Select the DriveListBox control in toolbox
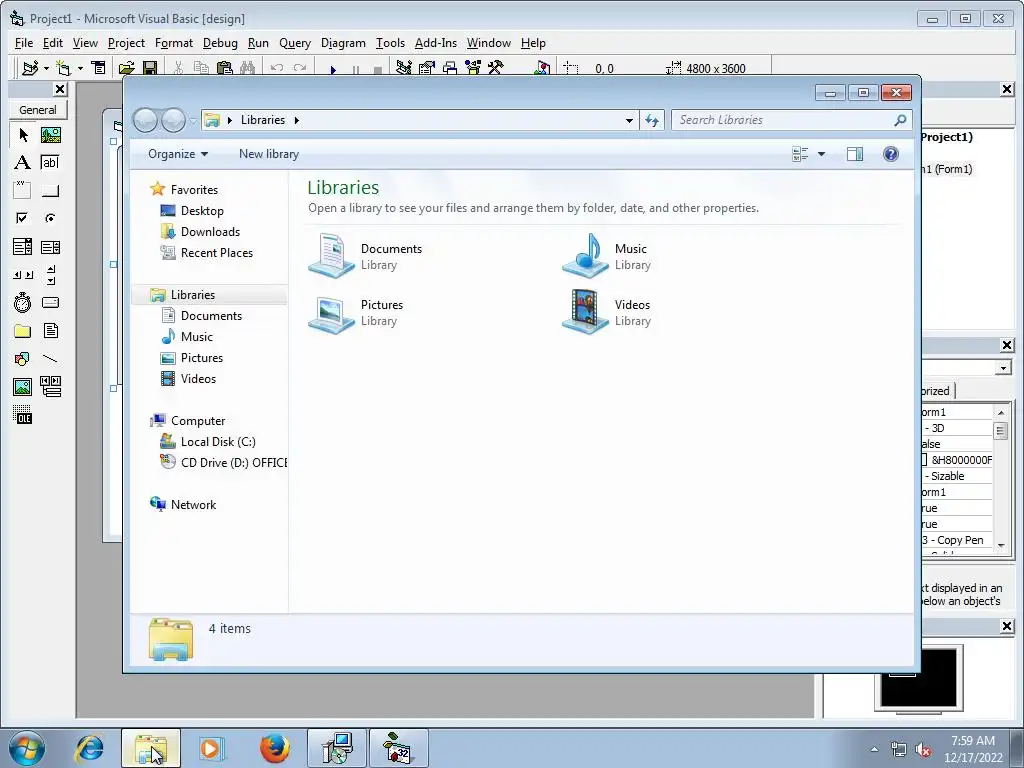The image size is (1024, 768). click(x=50, y=302)
